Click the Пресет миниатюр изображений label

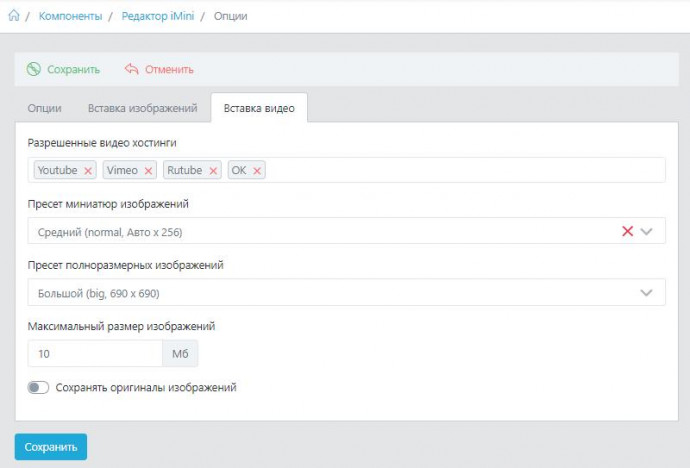108,204
